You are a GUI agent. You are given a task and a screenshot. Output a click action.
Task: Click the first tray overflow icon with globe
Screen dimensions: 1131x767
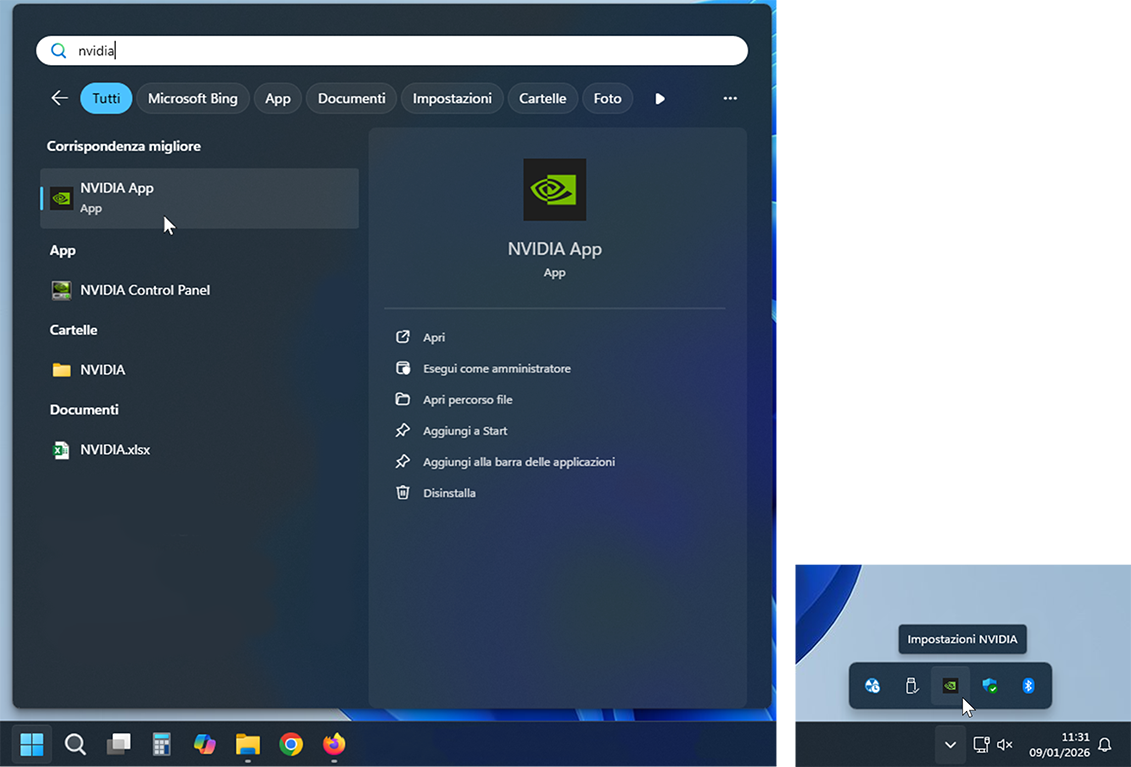(x=873, y=685)
